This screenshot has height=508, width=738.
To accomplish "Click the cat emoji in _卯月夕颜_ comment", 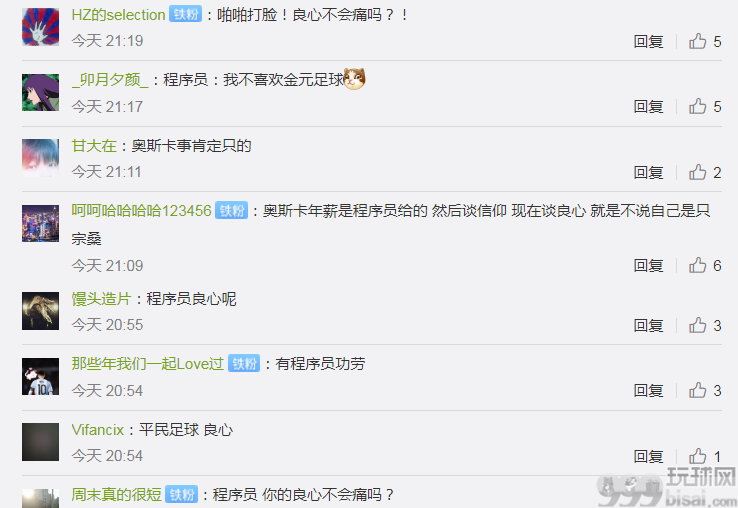I will (354, 79).
